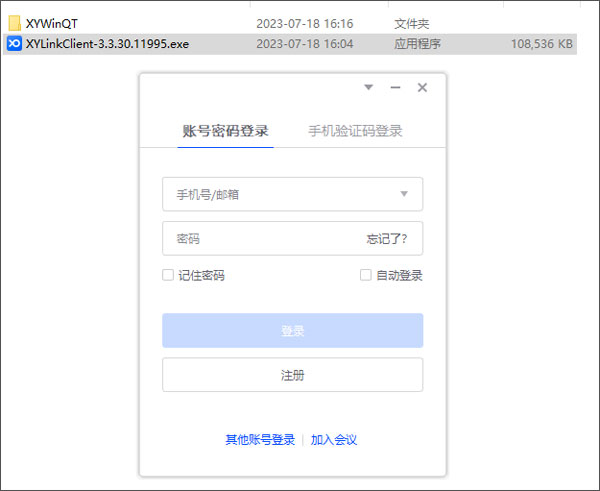
Task: Click the 注册 register button
Action: [x=293, y=375]
